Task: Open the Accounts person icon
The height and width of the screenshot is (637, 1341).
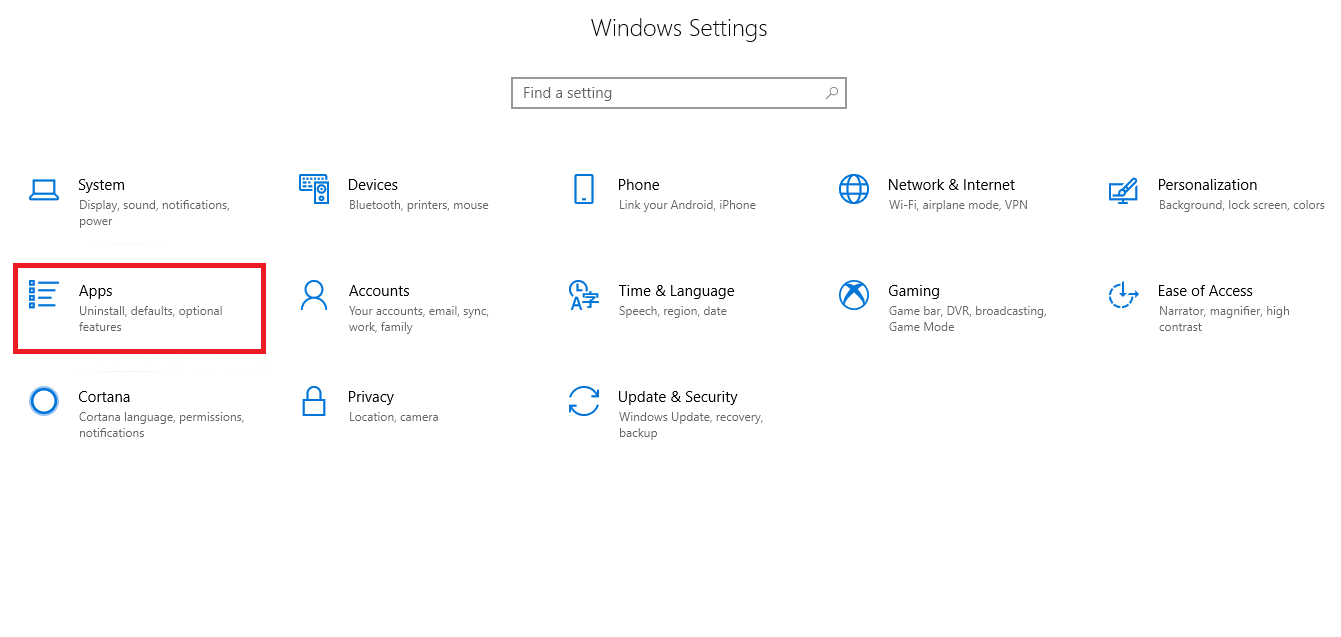Action: pyautogui.click(x=314, y=295)
